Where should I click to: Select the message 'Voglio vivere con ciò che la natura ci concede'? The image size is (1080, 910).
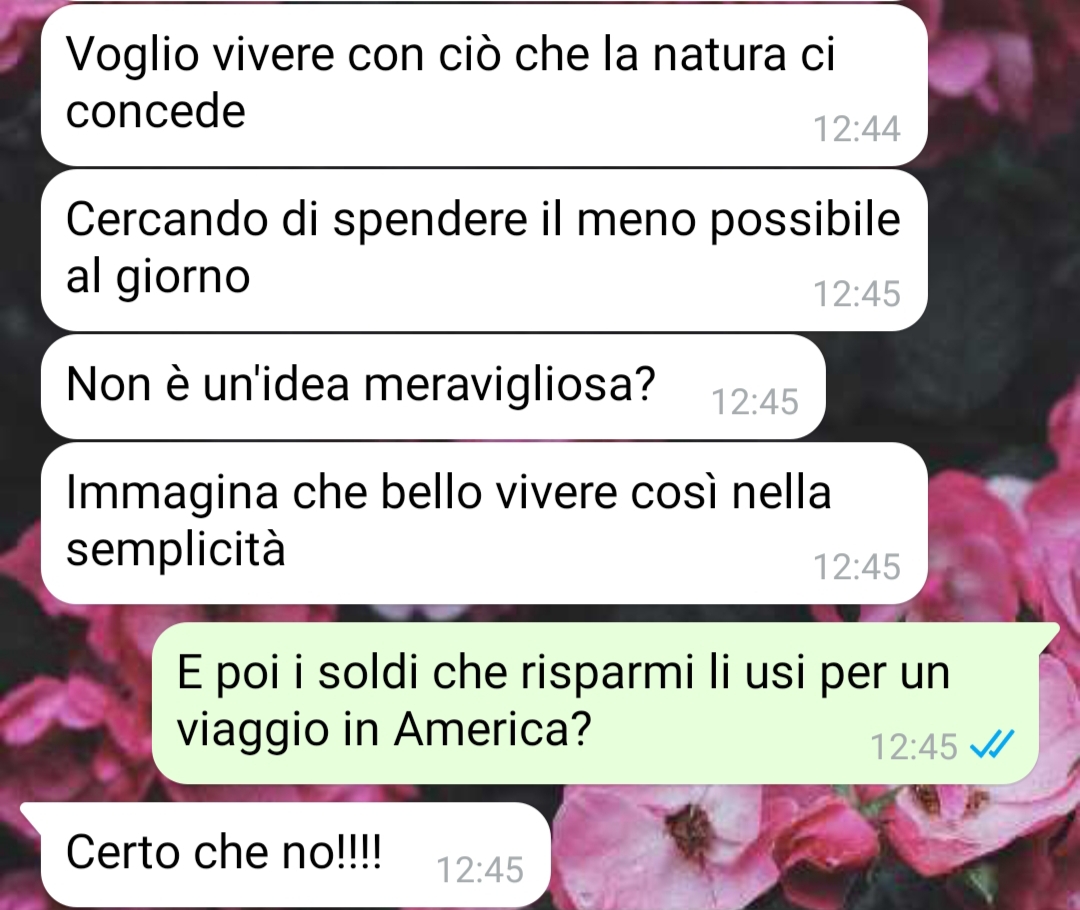pos(484,85)
